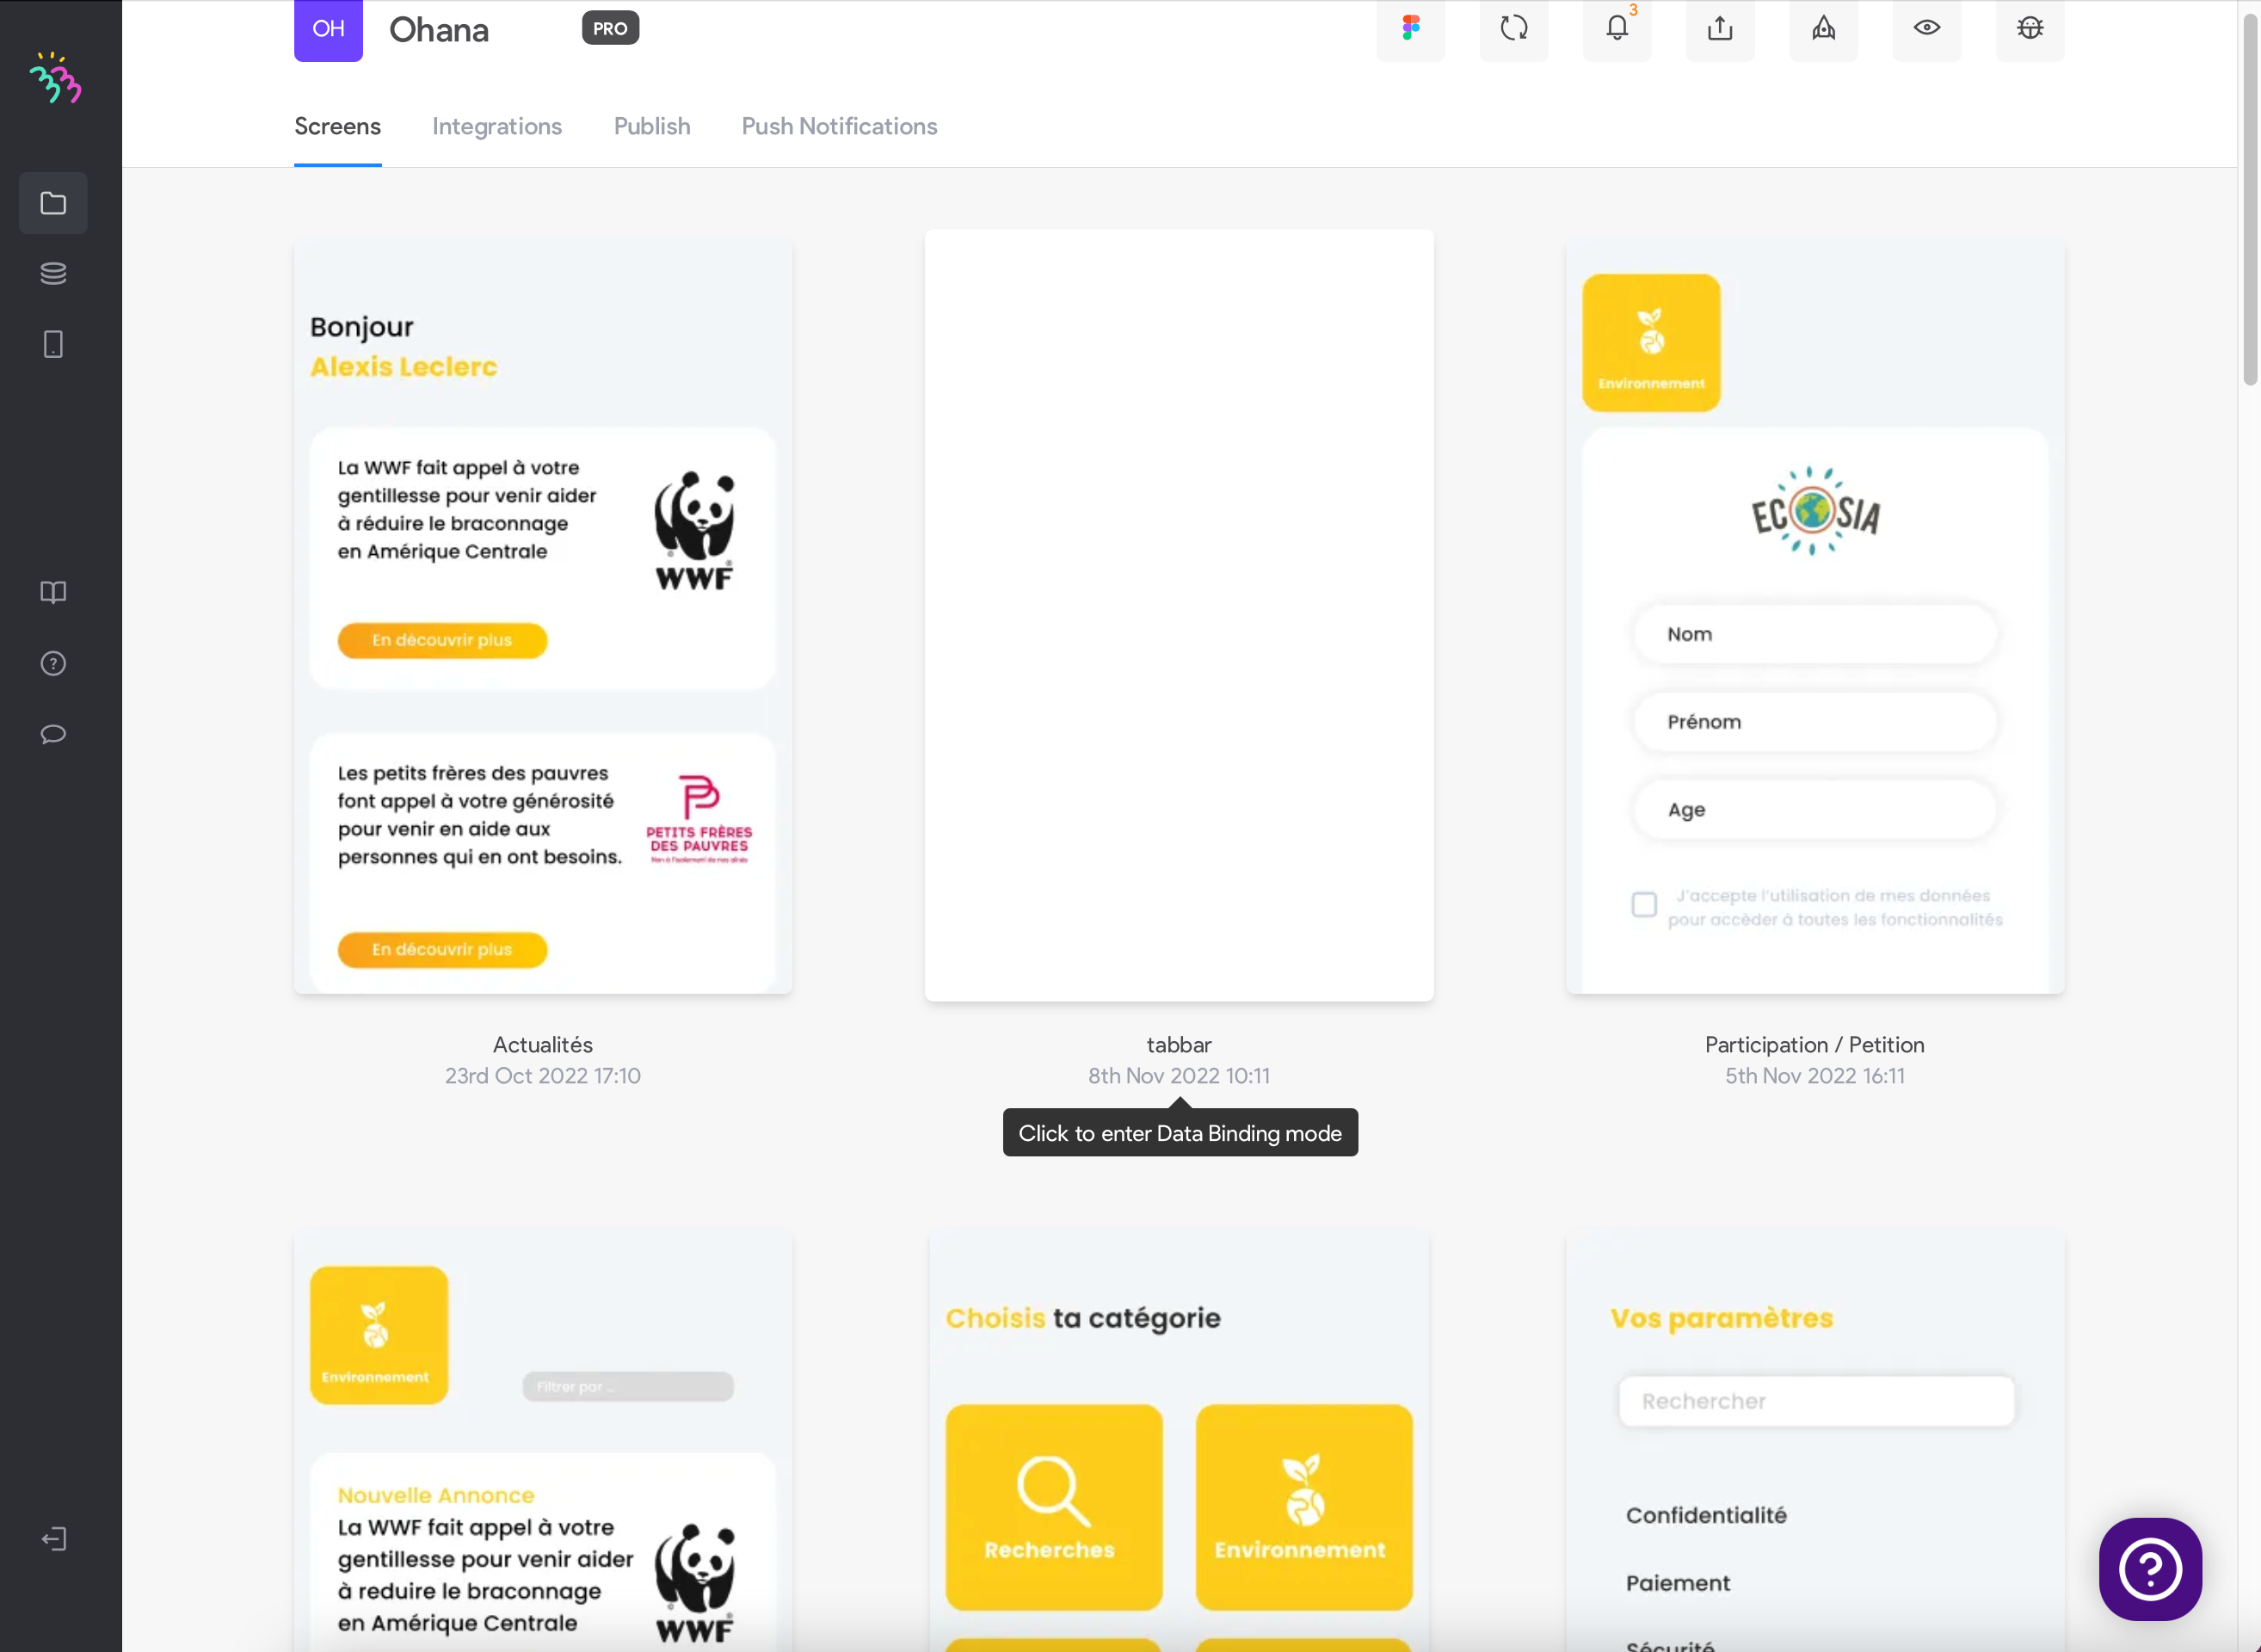Switch to the Publish tab

point(652,126)
